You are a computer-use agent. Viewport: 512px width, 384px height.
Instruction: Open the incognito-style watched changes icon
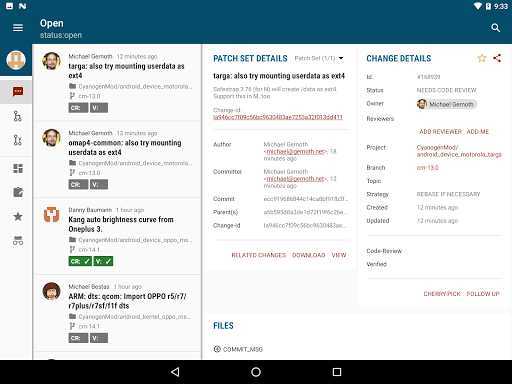[18, 240]
